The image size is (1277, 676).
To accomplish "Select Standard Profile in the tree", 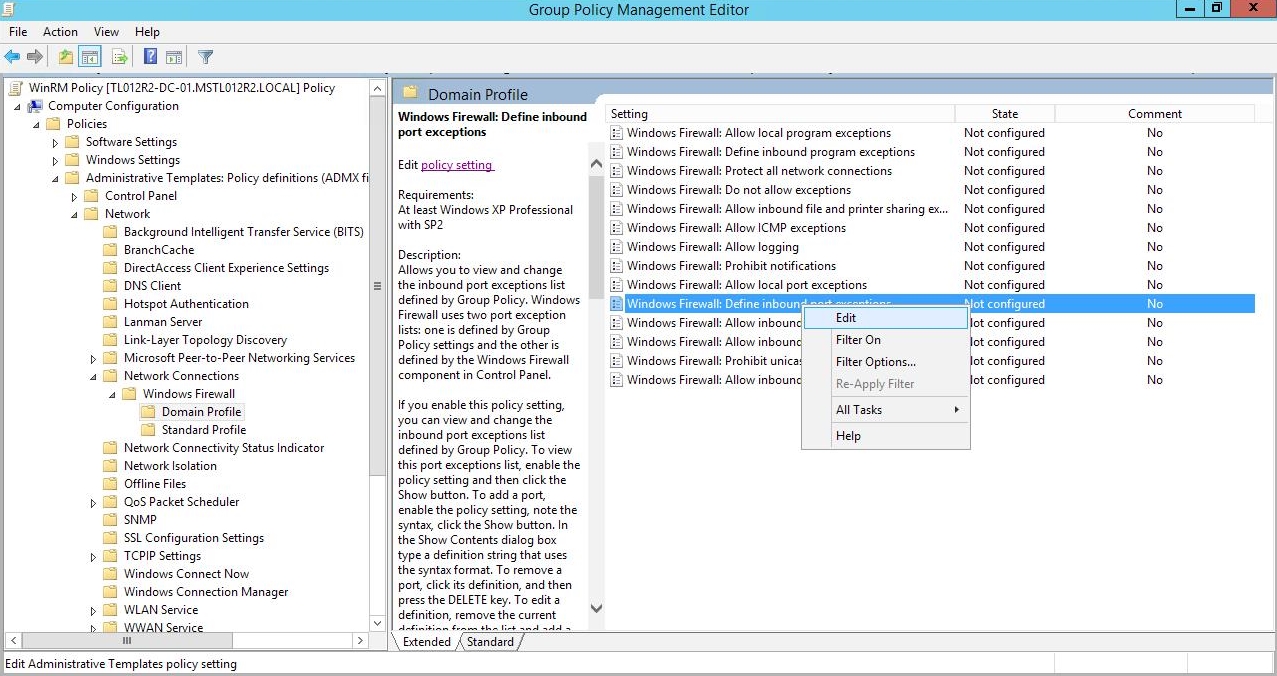I will 203,430.
